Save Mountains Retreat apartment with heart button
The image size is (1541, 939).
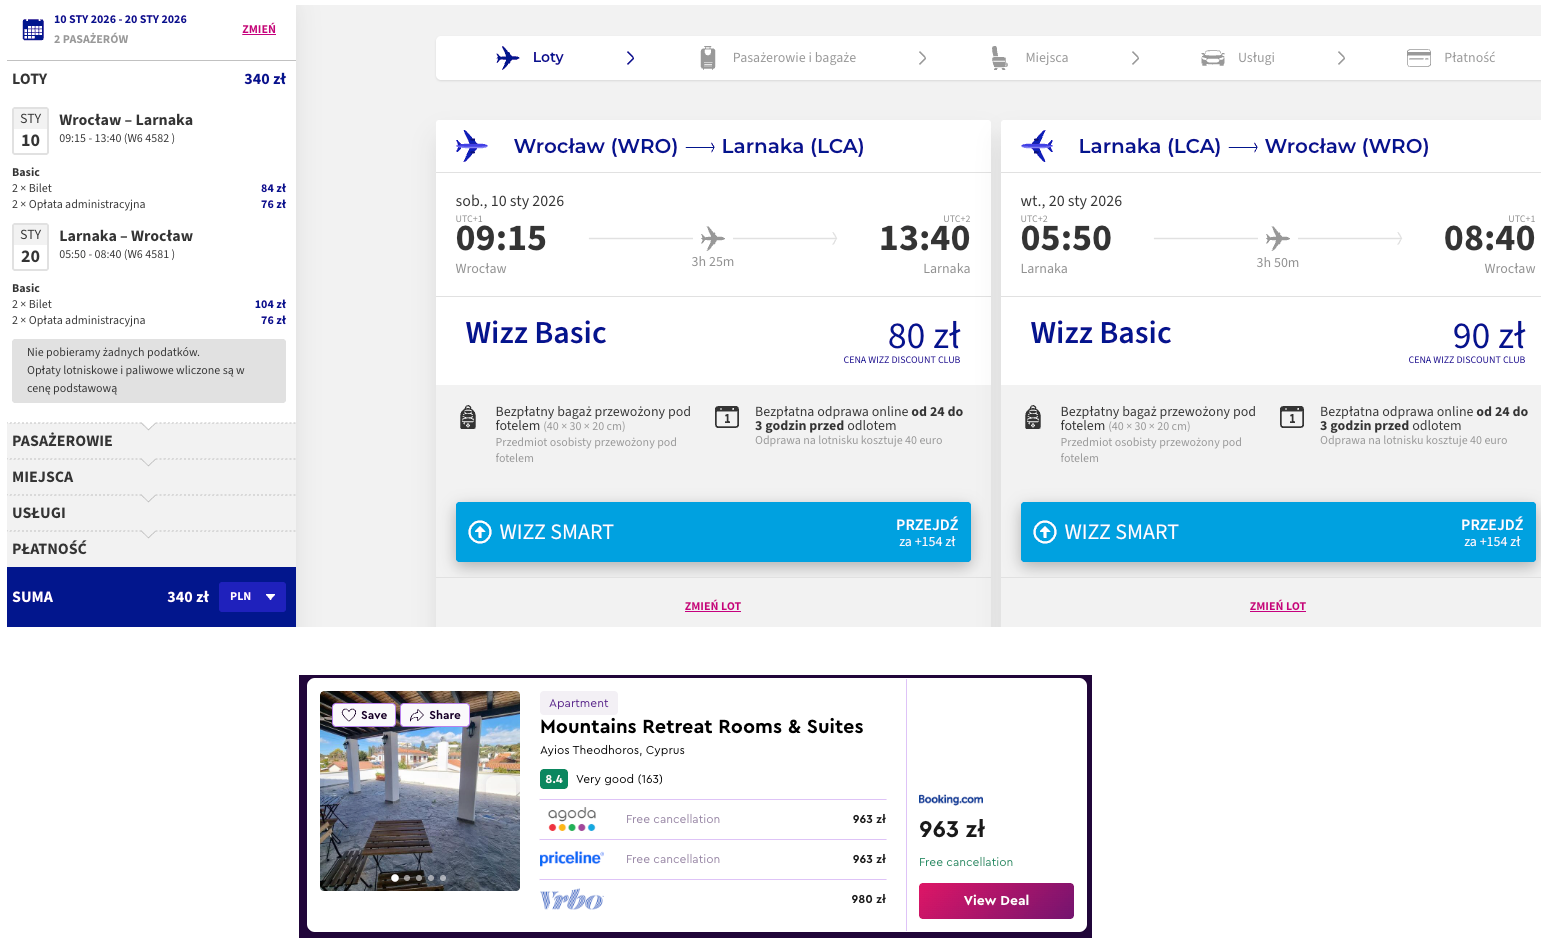(x=364, y=715)
